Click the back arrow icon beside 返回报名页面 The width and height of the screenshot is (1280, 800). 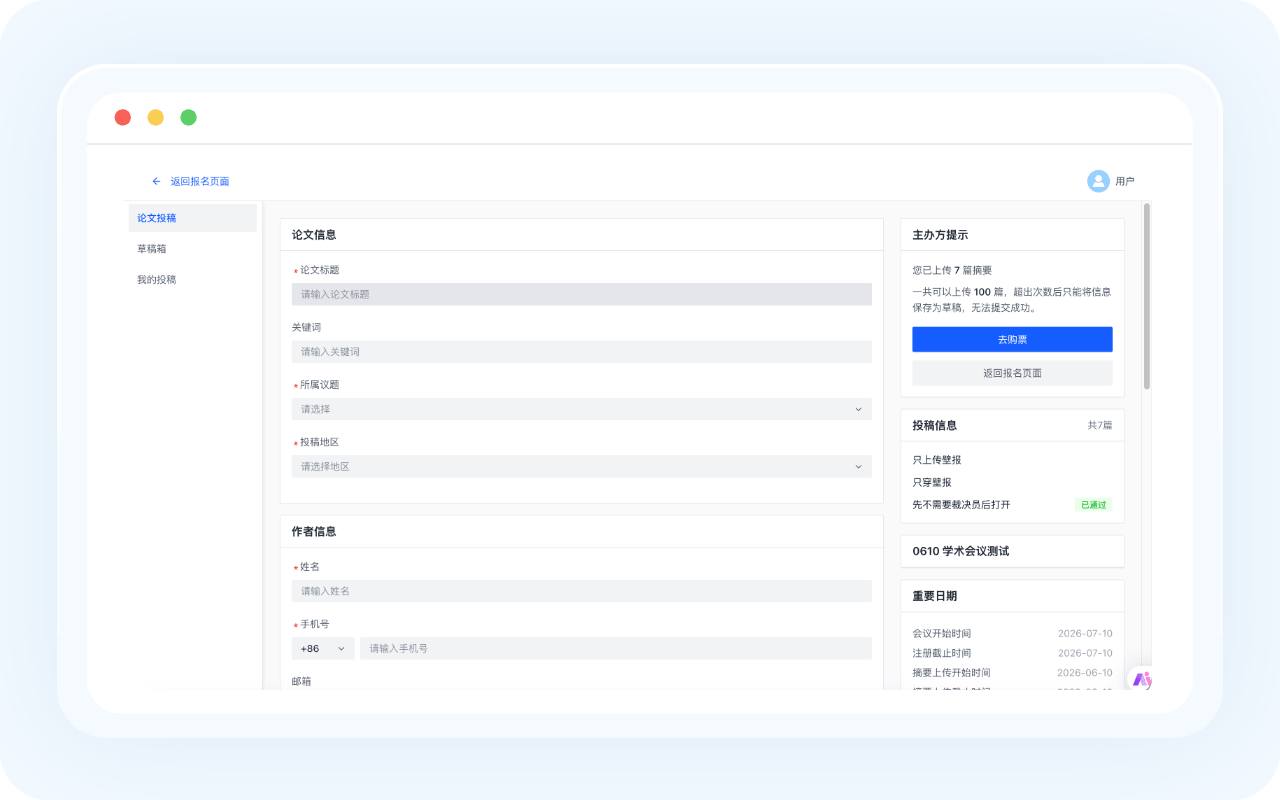coord(156,181)
